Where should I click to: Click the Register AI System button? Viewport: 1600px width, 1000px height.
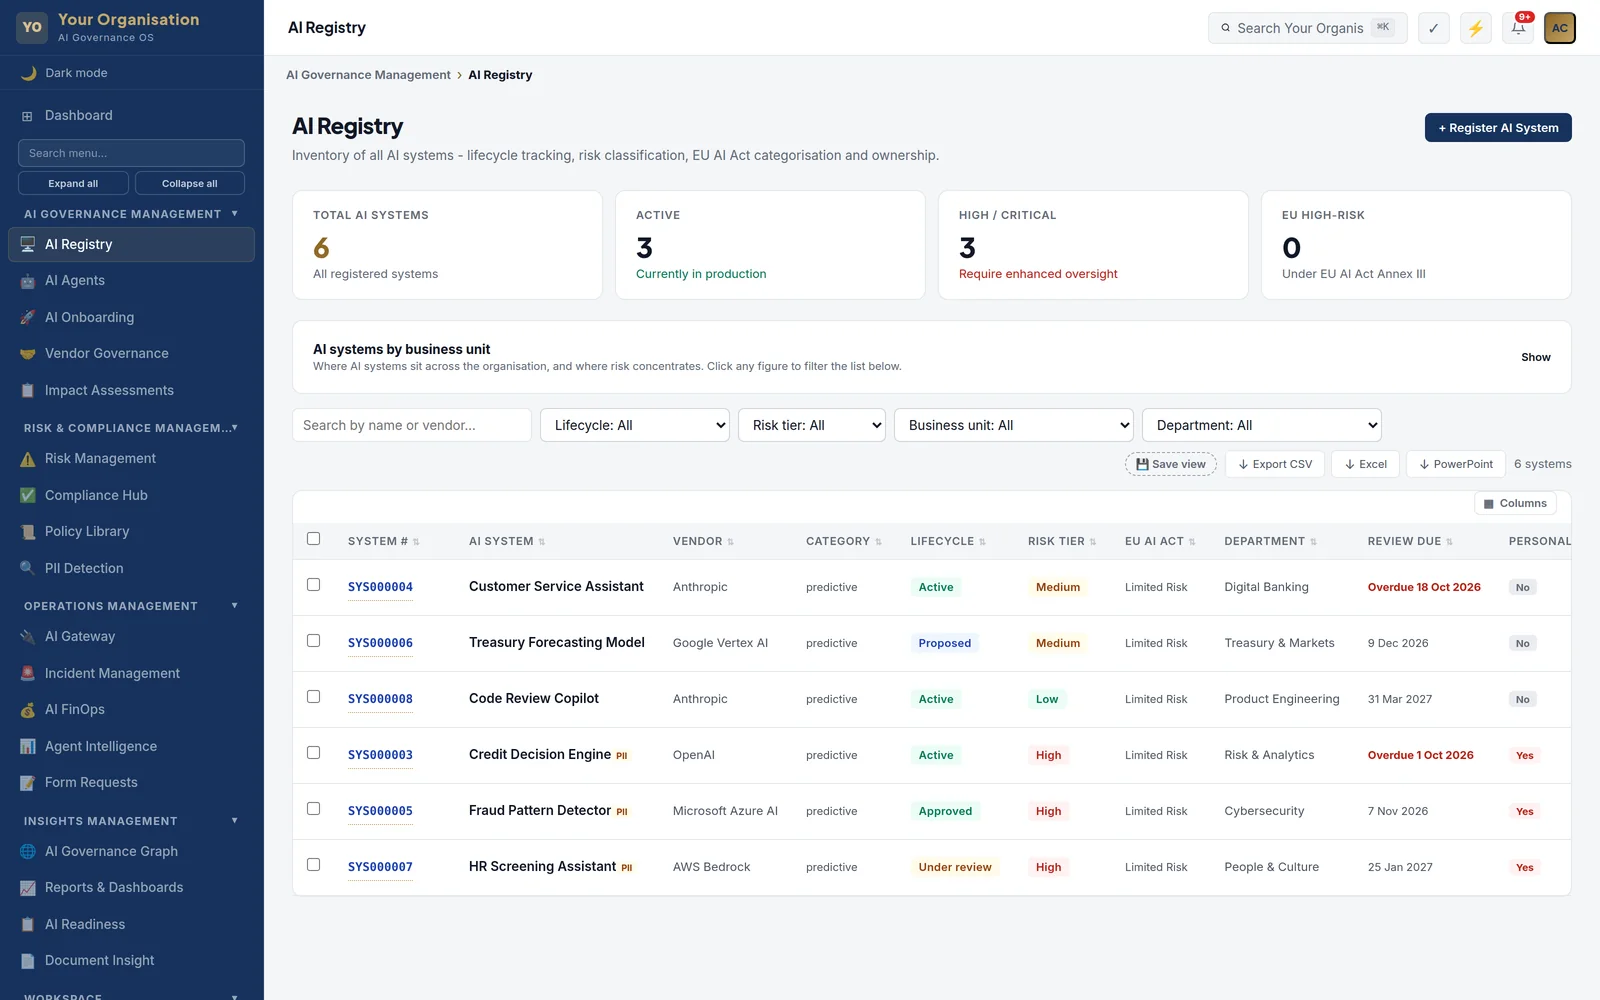(x=1498, y=128)
